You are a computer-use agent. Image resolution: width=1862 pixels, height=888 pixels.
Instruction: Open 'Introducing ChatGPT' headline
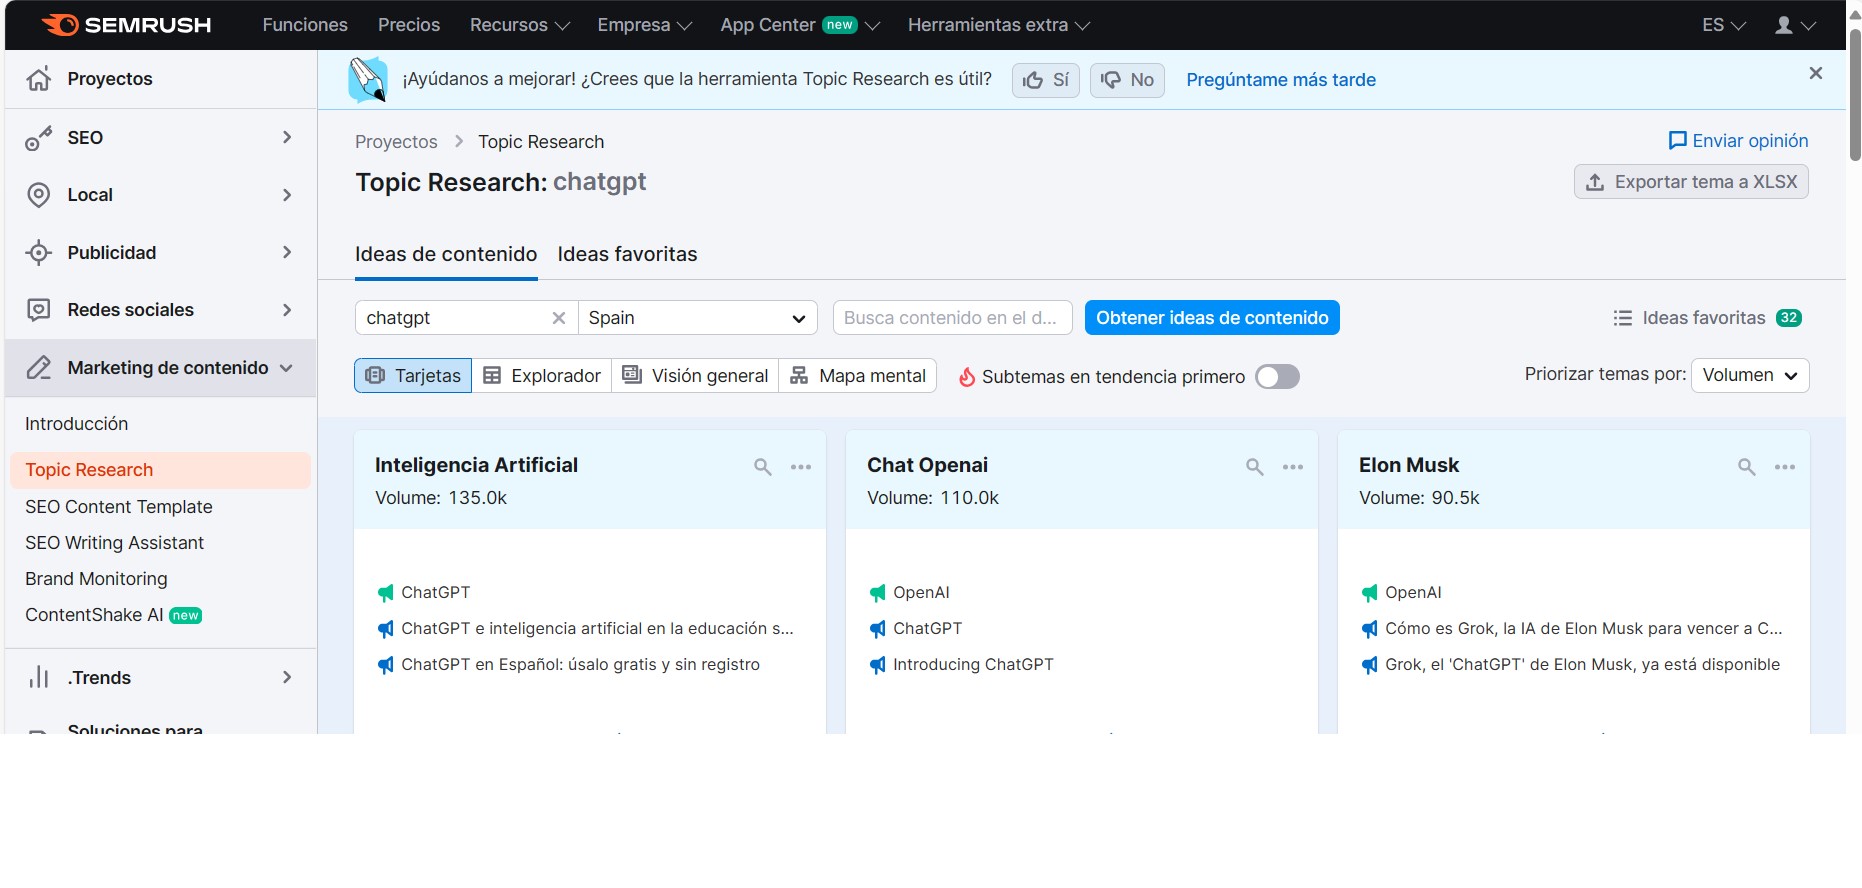point(973,665)
